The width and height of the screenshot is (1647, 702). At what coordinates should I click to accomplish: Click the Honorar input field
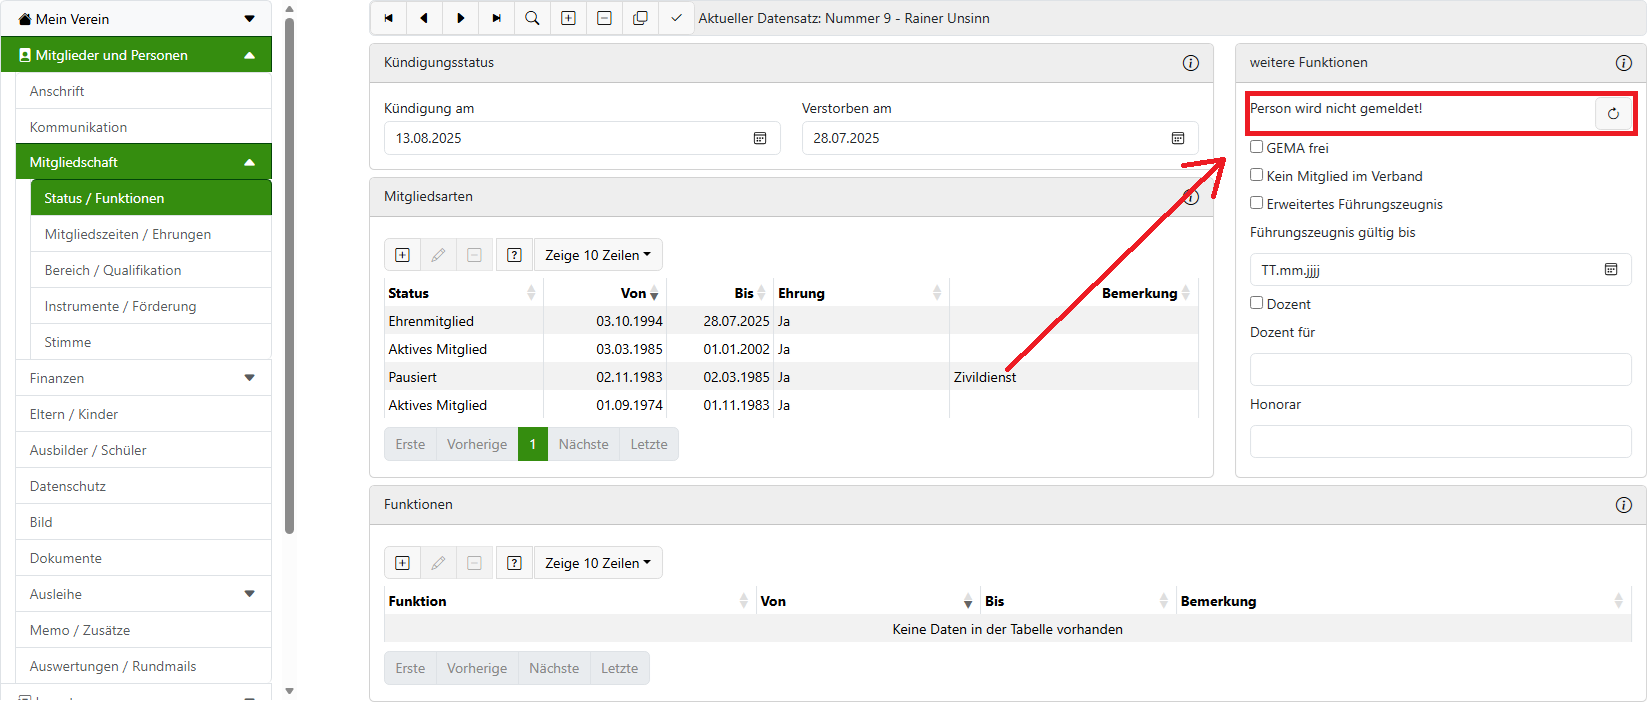pos(1440,441)
